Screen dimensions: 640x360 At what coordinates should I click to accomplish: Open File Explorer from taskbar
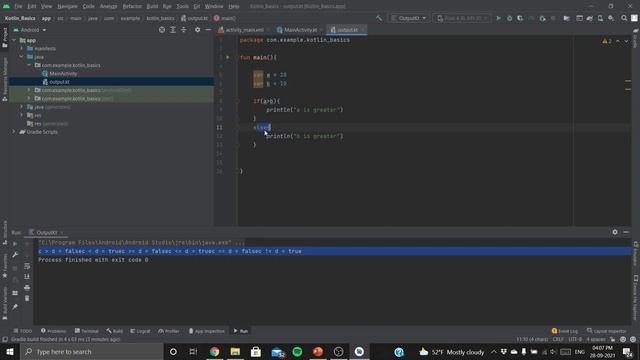click(235, 352)
